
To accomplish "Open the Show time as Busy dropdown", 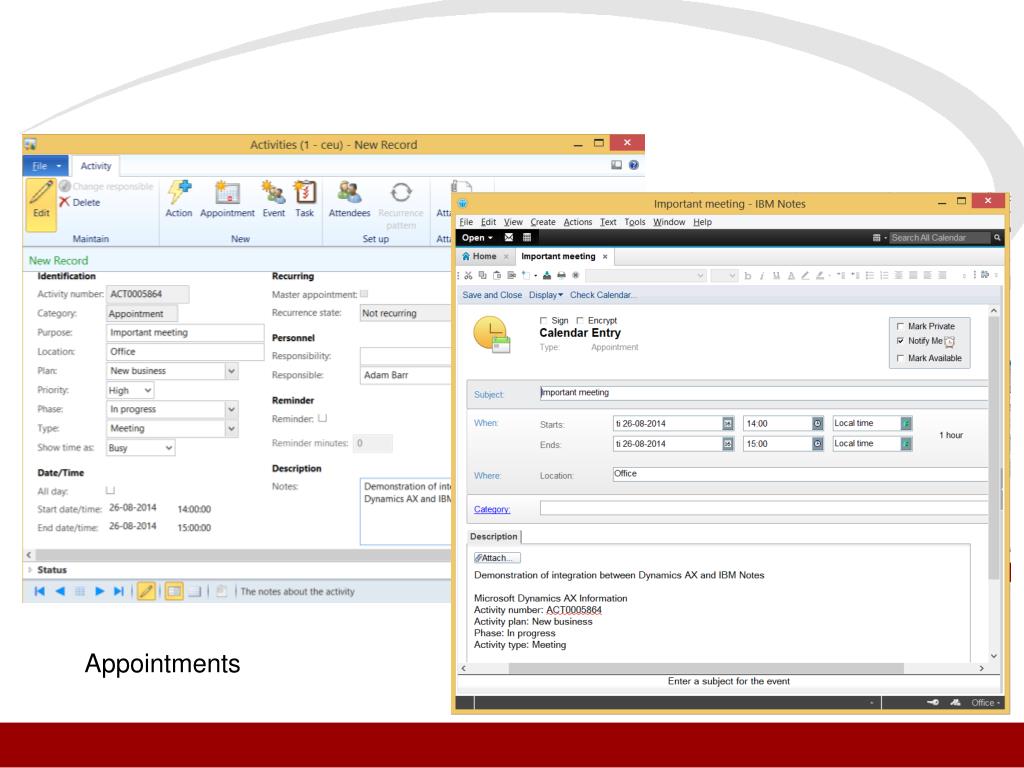I will 168,448.
